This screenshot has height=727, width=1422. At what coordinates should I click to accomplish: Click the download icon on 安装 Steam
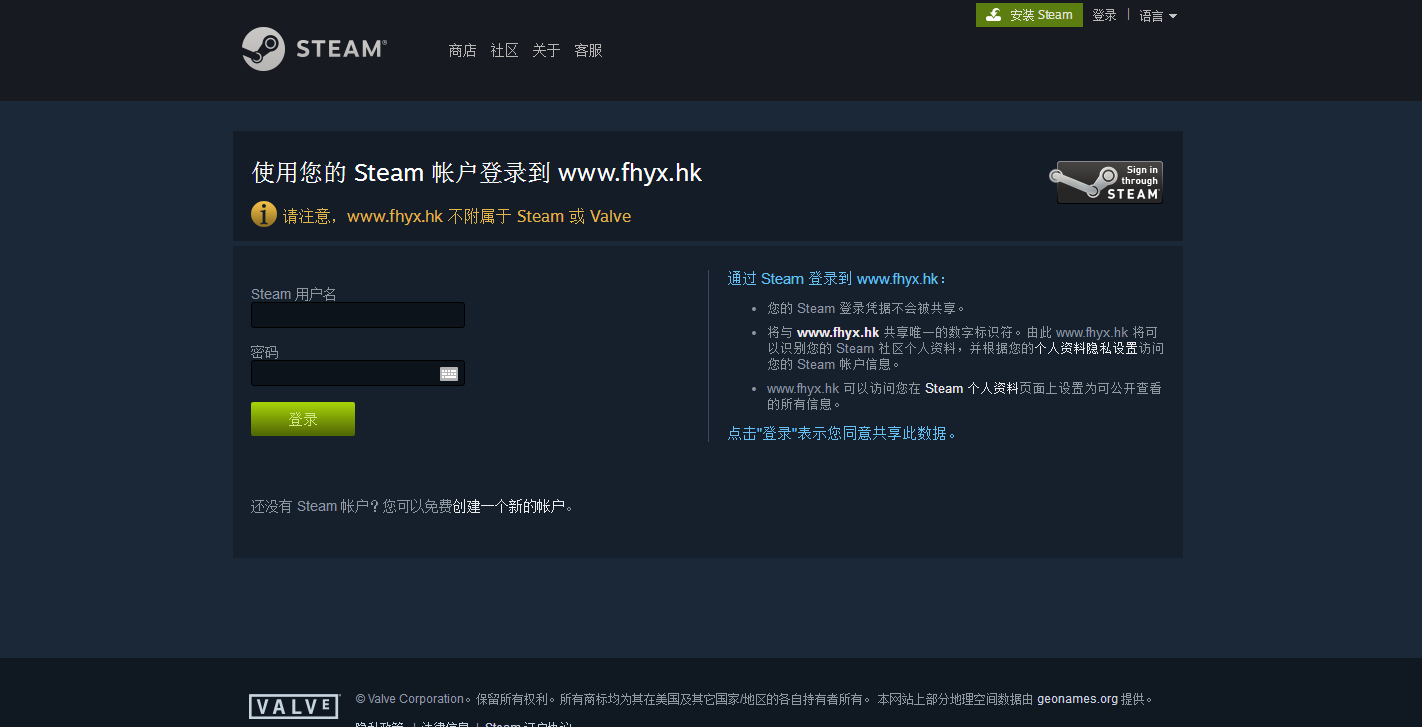point(993,15)
